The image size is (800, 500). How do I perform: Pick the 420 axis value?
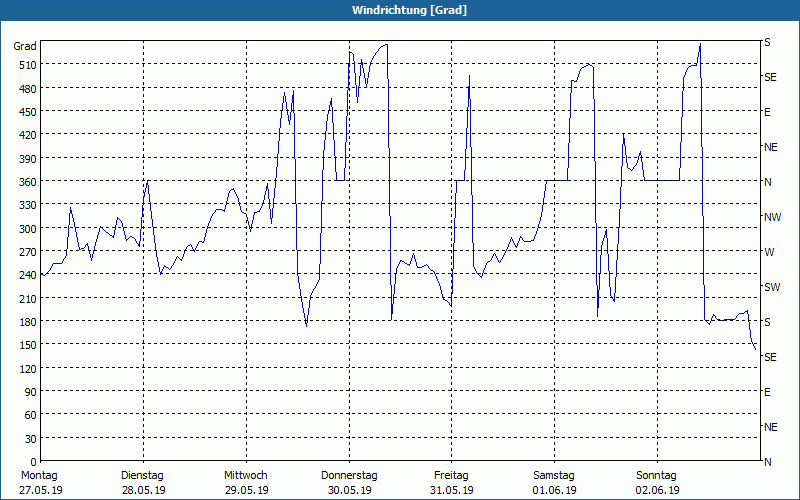(x=29, y=135)
